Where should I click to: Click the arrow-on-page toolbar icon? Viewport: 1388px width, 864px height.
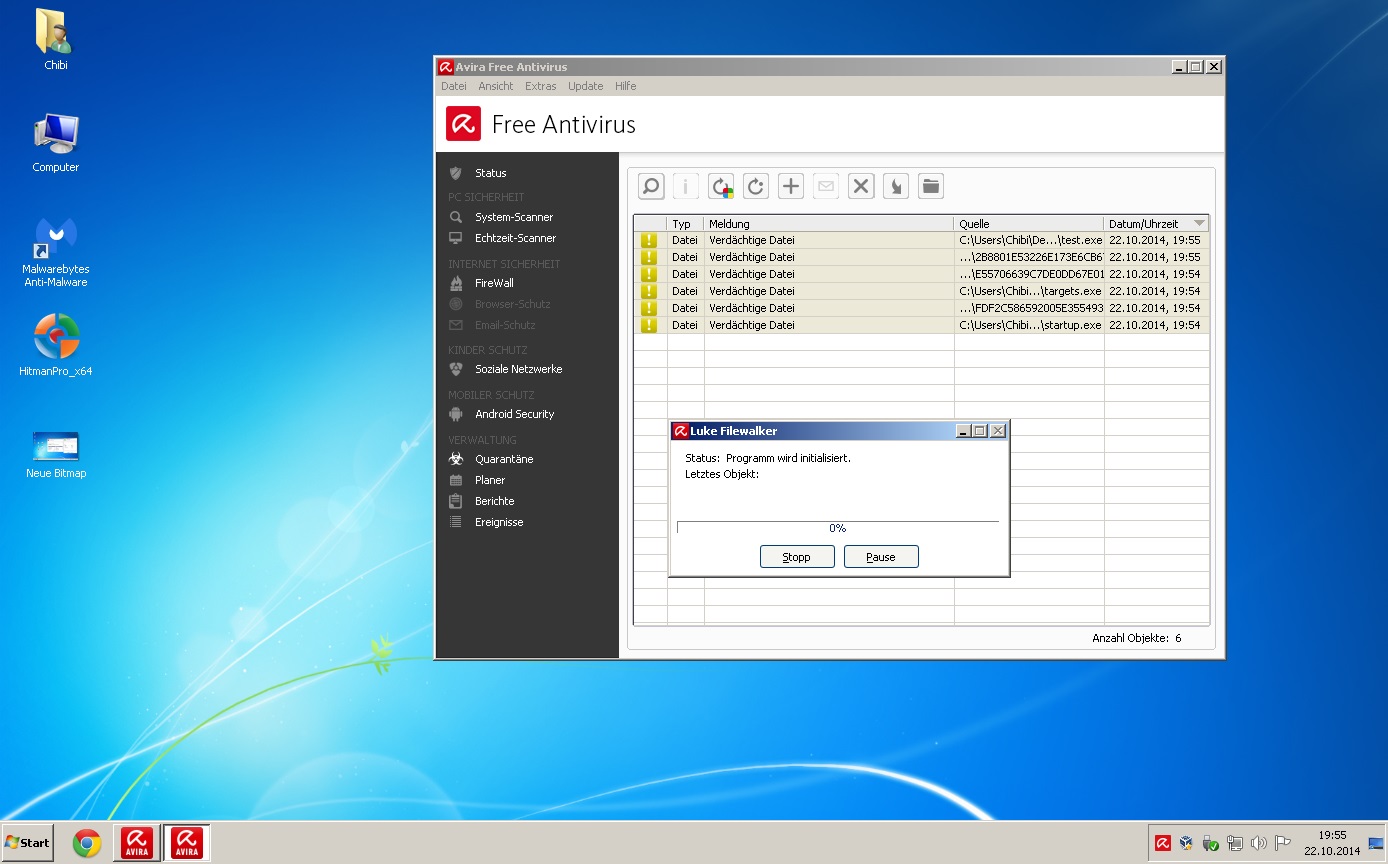(x=896, y=186)
